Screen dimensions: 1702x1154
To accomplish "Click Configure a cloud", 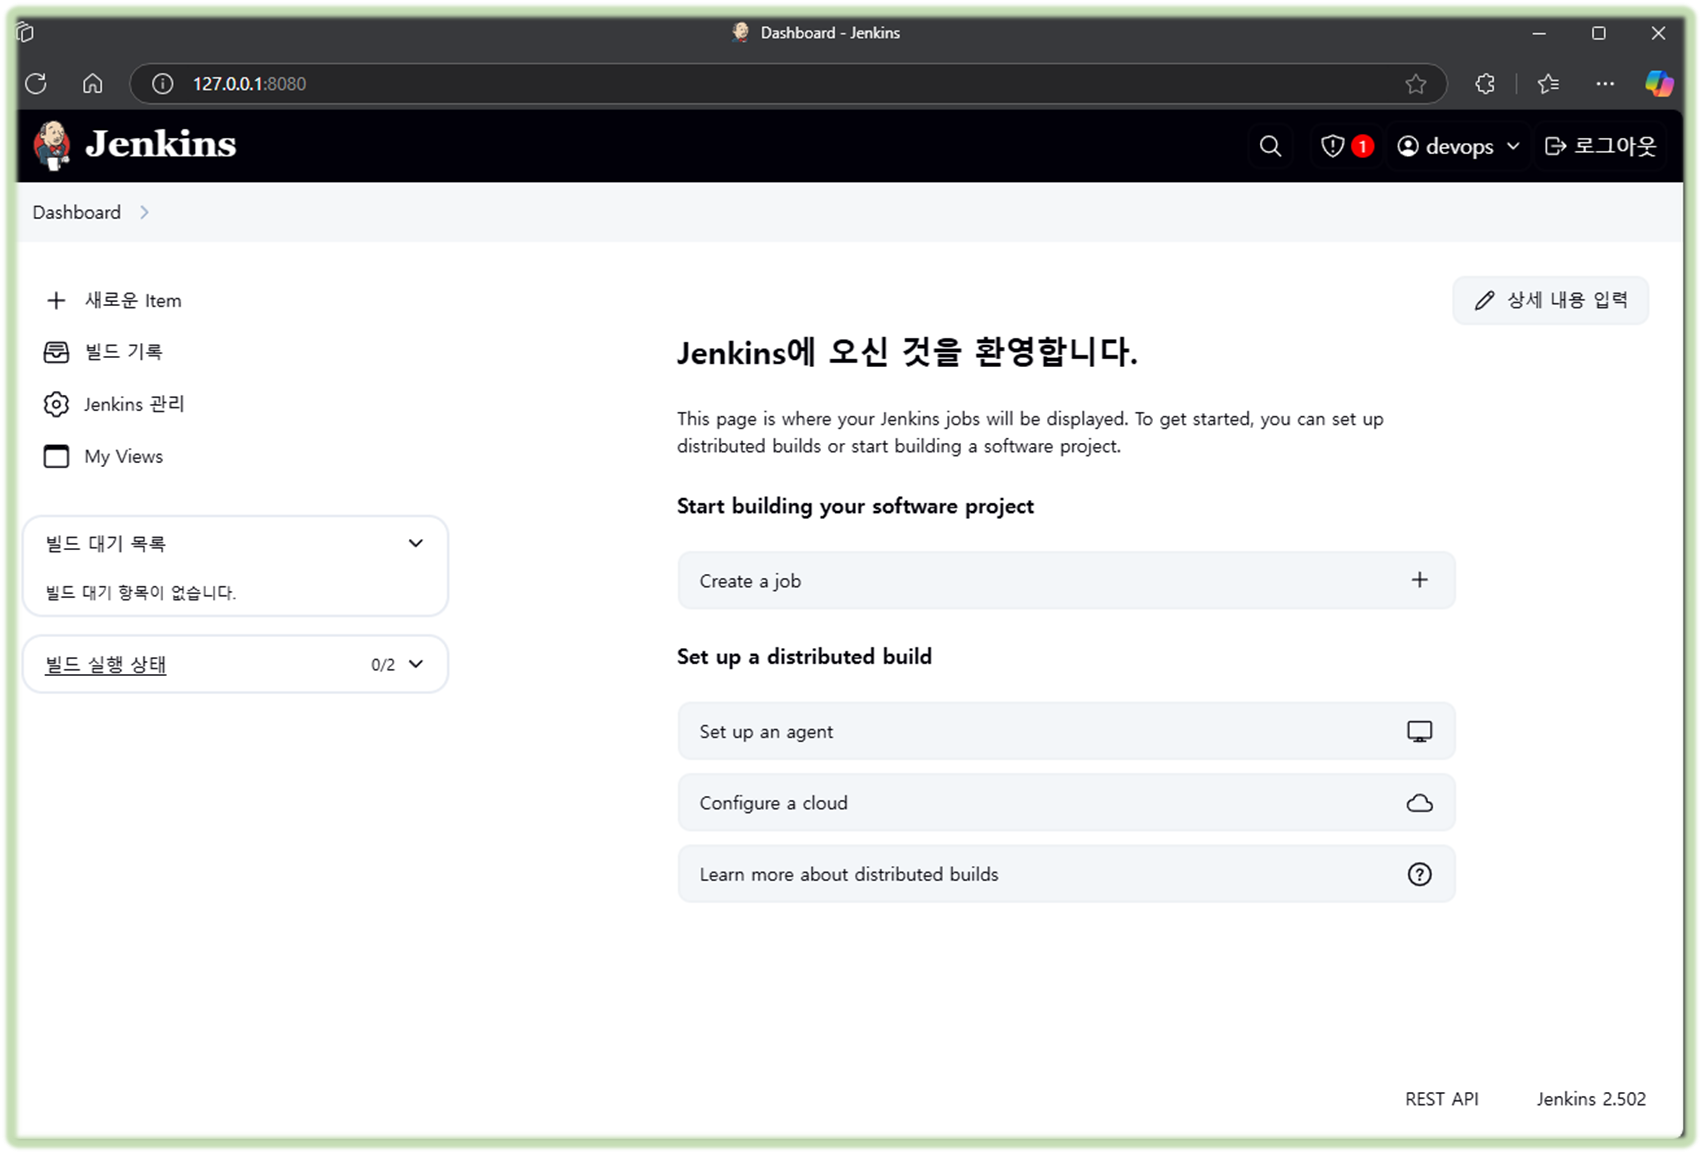I will tap(1066, 803).
